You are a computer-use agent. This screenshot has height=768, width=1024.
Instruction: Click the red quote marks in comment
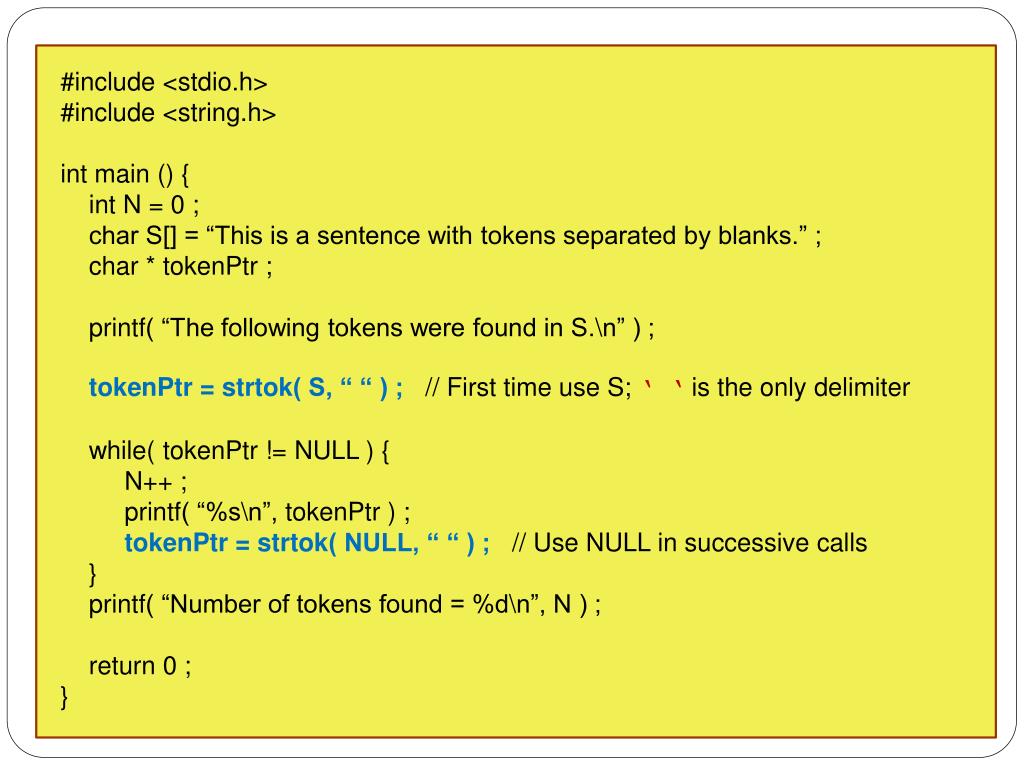coord(664,385)
